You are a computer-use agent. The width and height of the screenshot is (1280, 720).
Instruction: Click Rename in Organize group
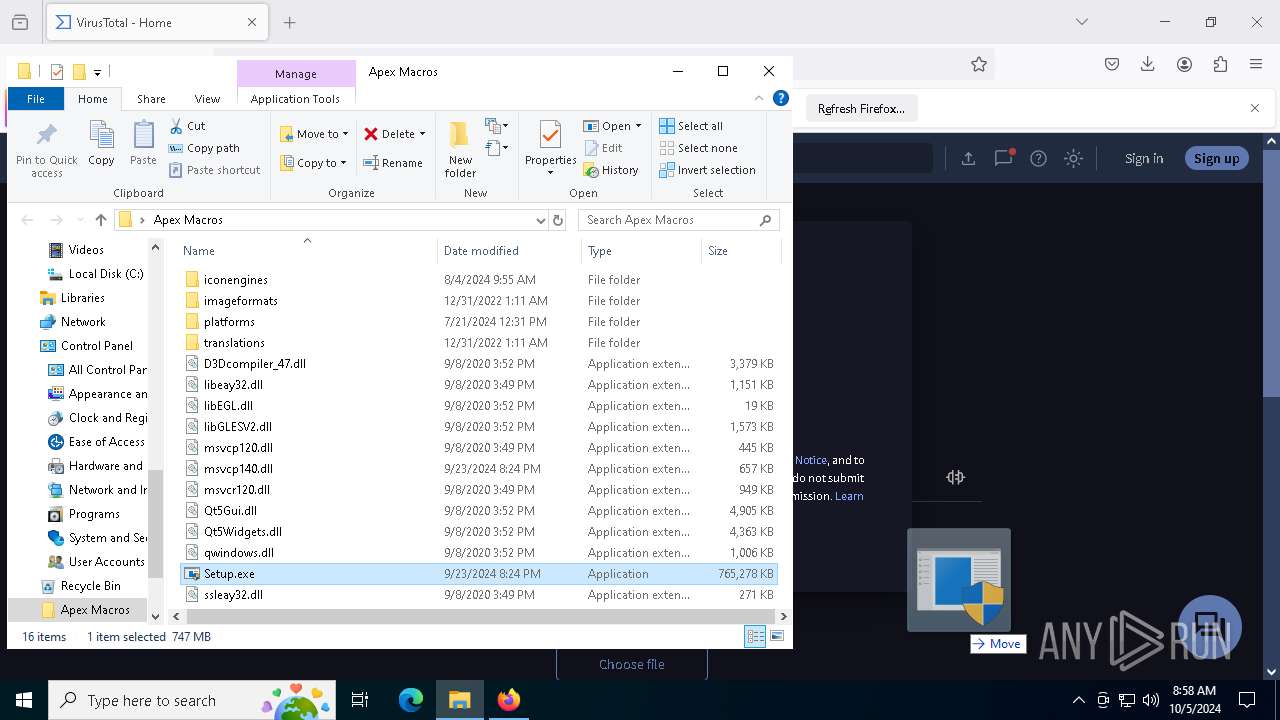392,163
